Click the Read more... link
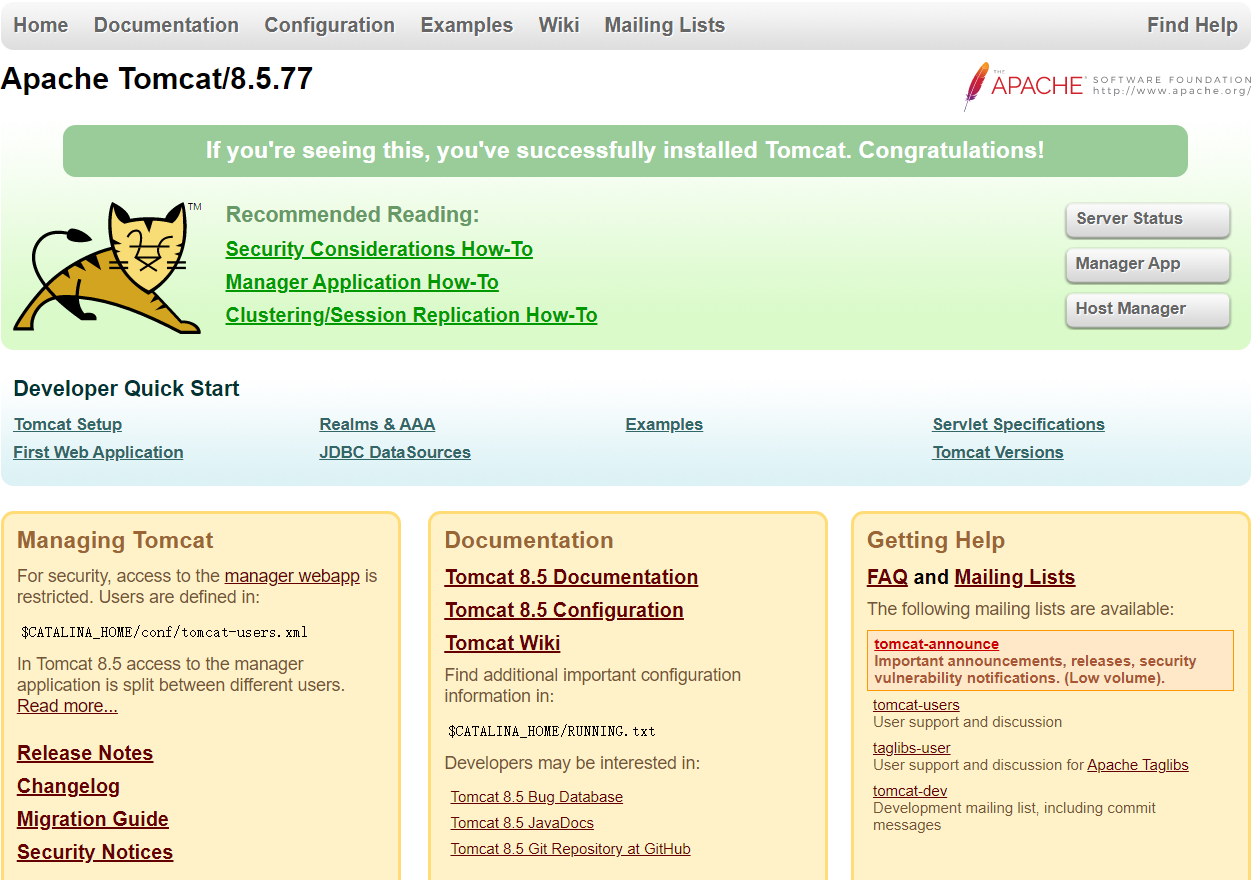Viewport: 1251px width, 880px height. tap(67, 706)
